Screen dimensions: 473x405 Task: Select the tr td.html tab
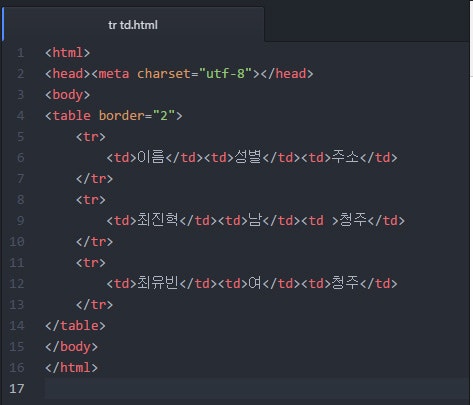pos(133,25)
